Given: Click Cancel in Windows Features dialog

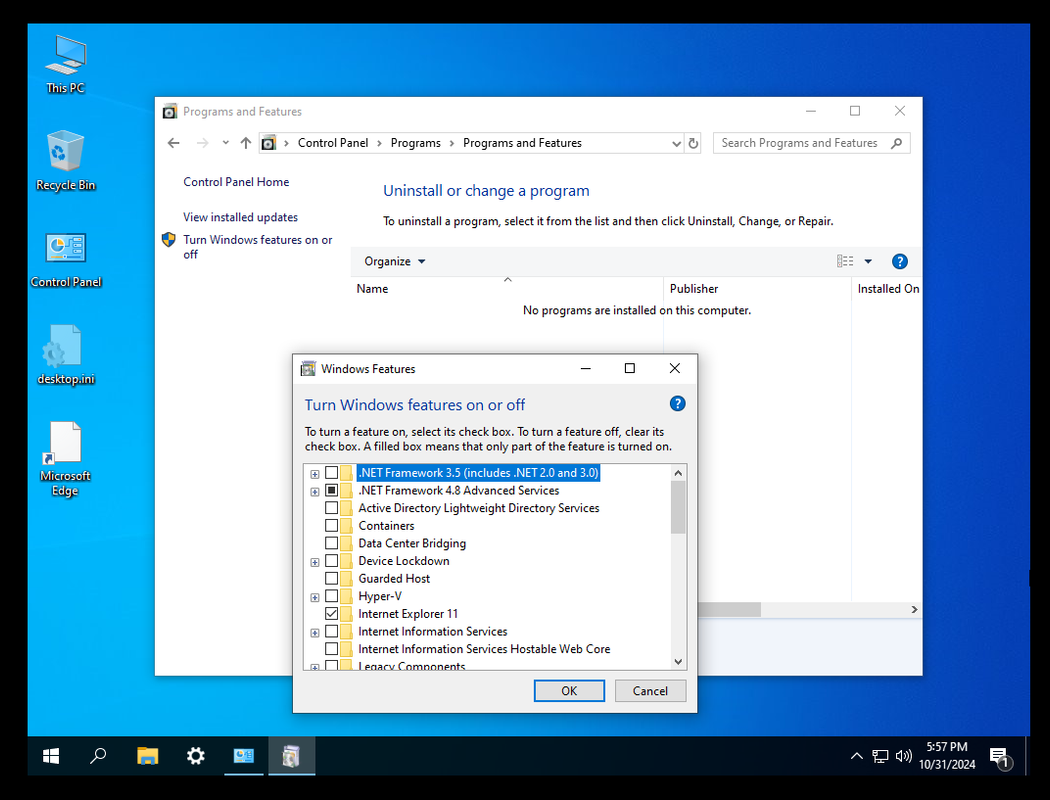Looking at the screenshot, I should 650,691.
